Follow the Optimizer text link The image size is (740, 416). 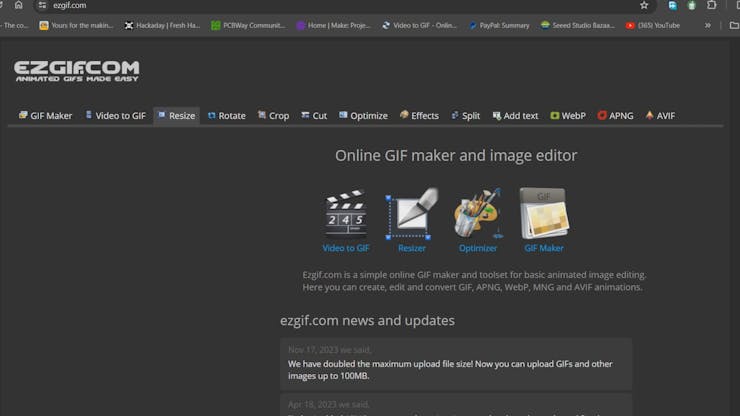coord(478,248)
